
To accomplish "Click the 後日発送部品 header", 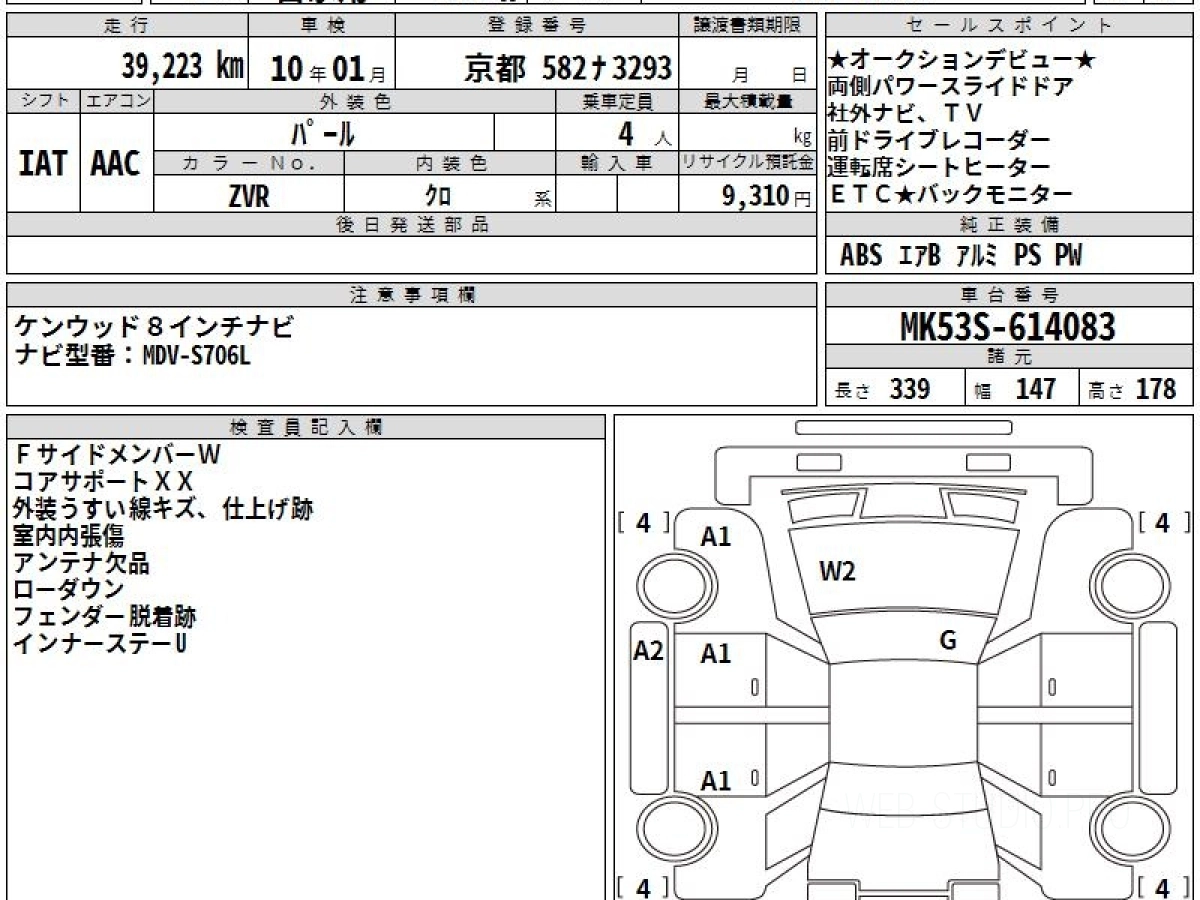I will tap(412, 225).
